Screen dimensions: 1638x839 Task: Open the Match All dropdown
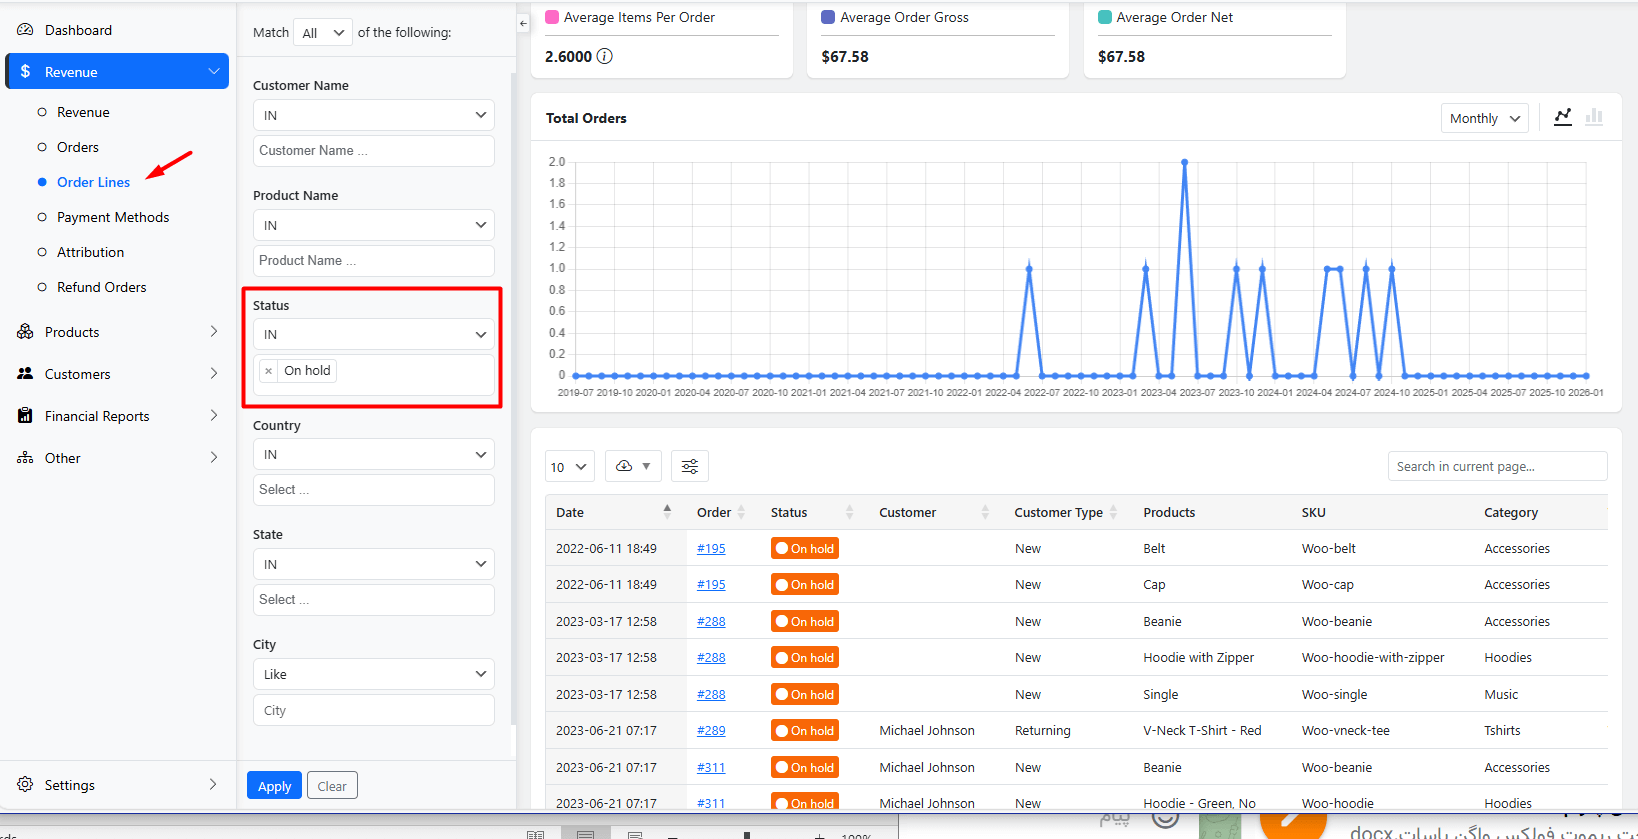pos(323,33)
